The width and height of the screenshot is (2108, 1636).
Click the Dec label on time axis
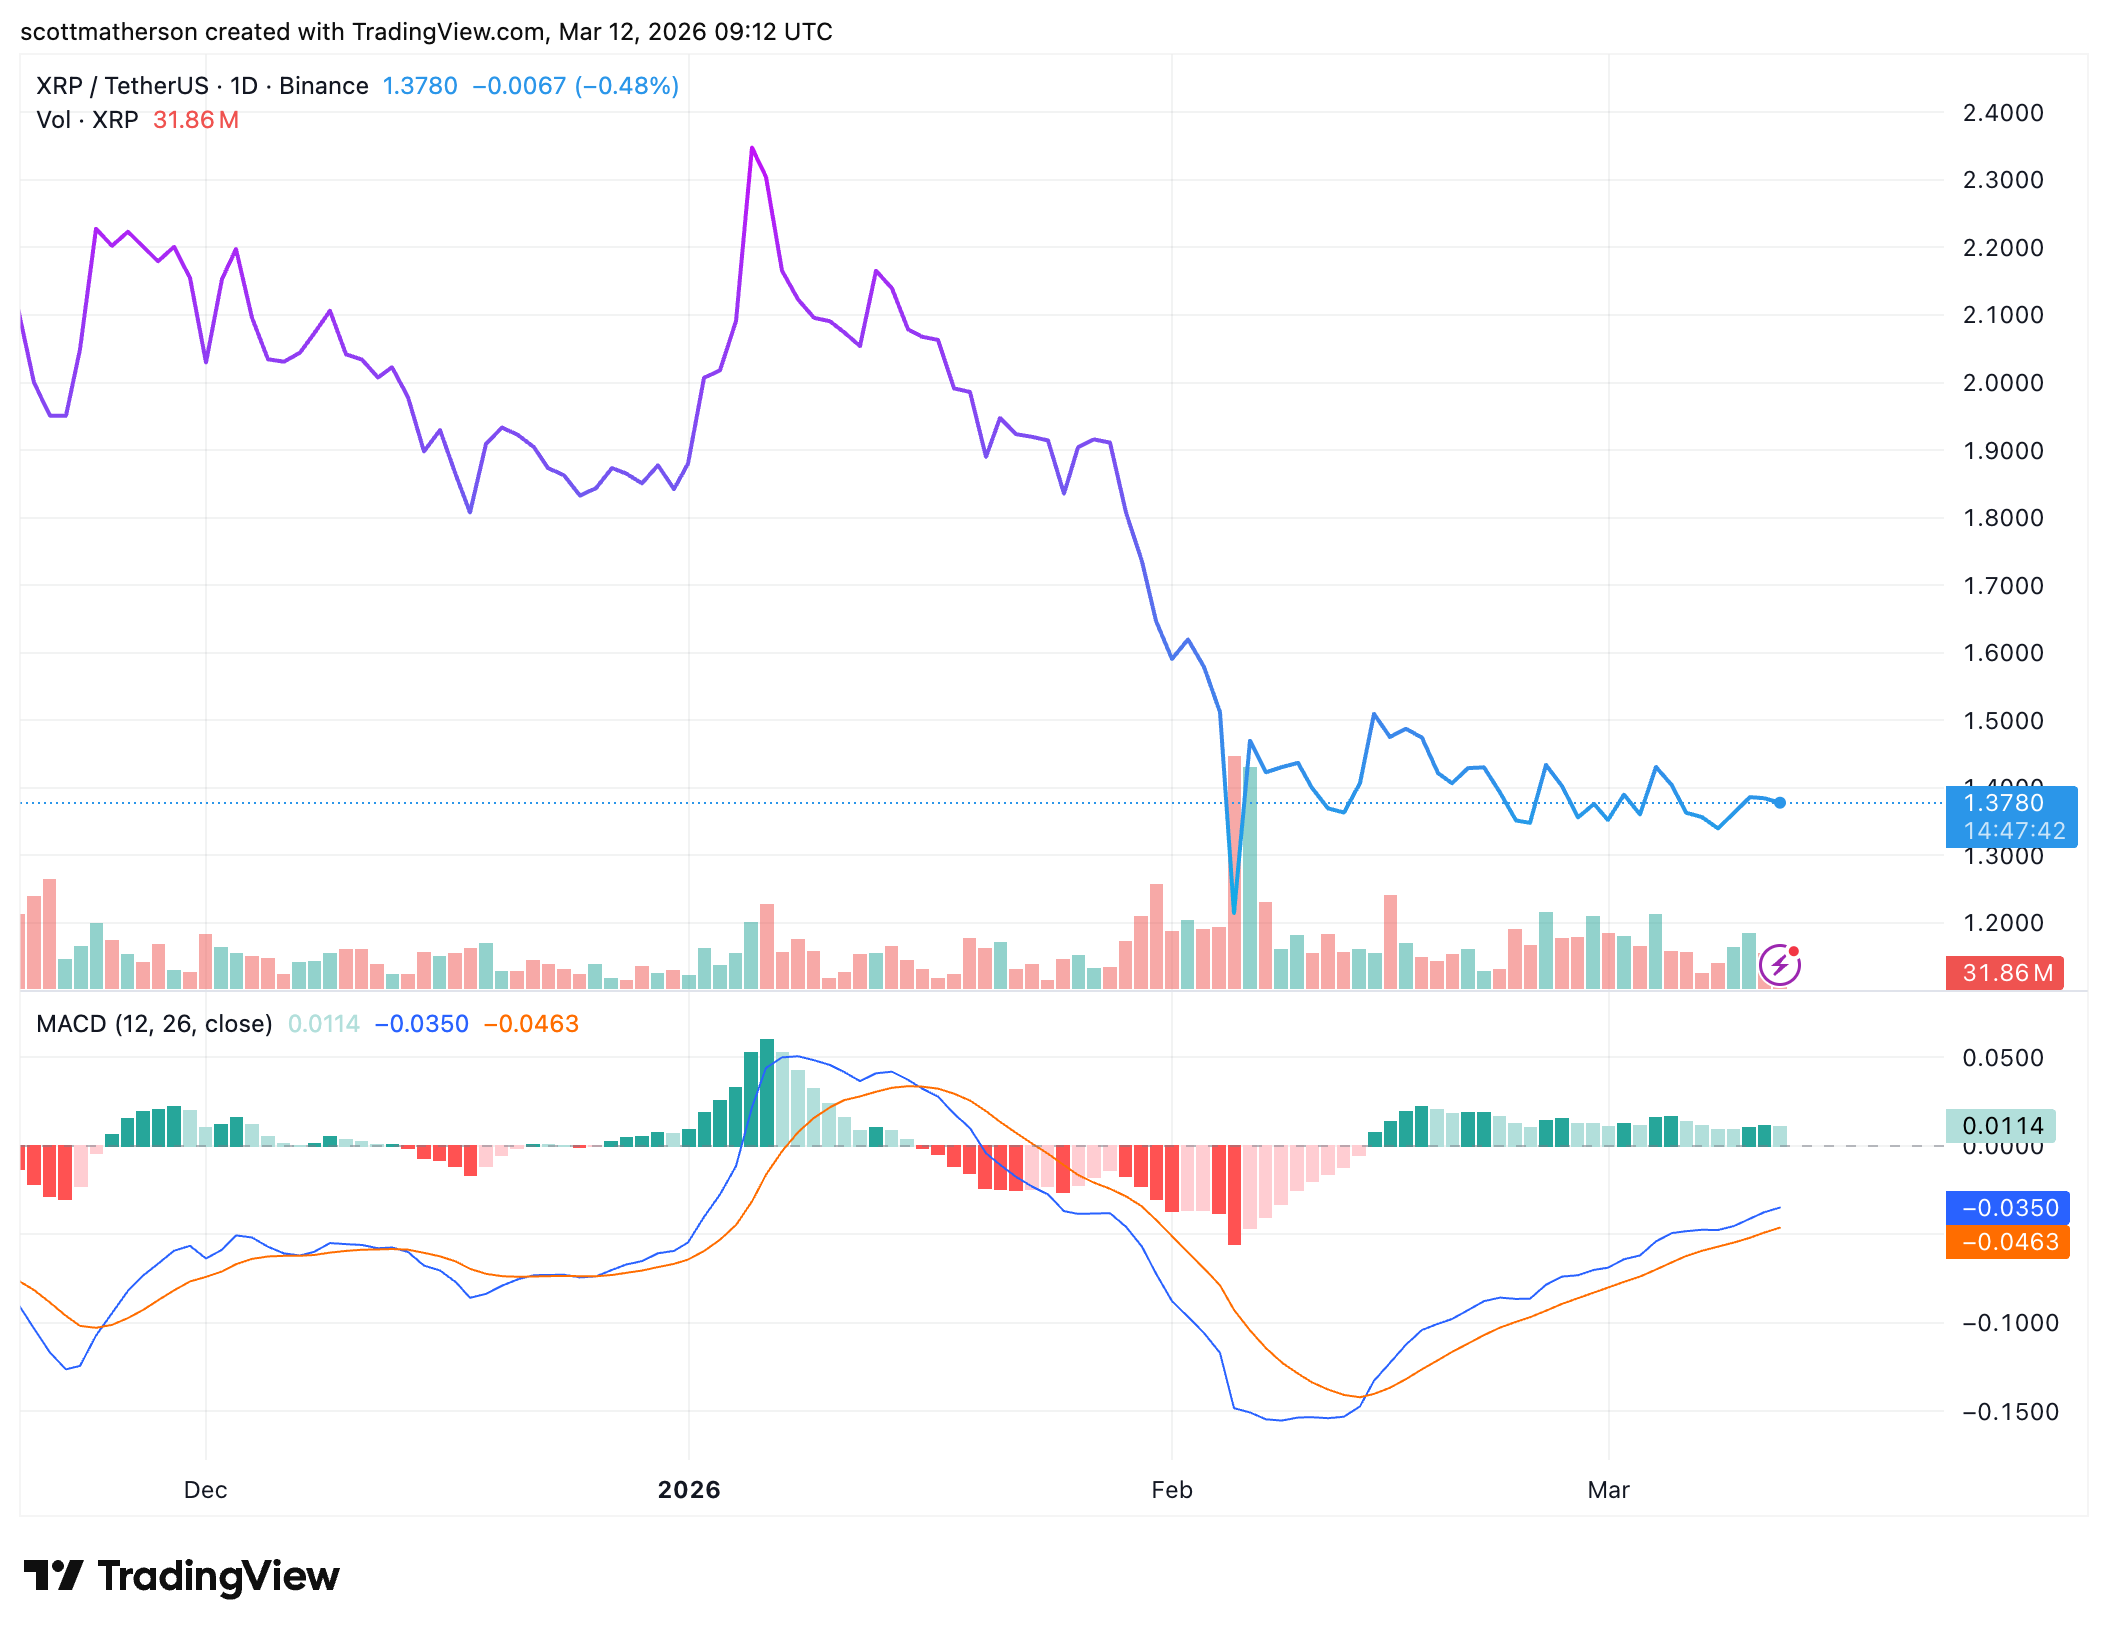(205, 1490)
